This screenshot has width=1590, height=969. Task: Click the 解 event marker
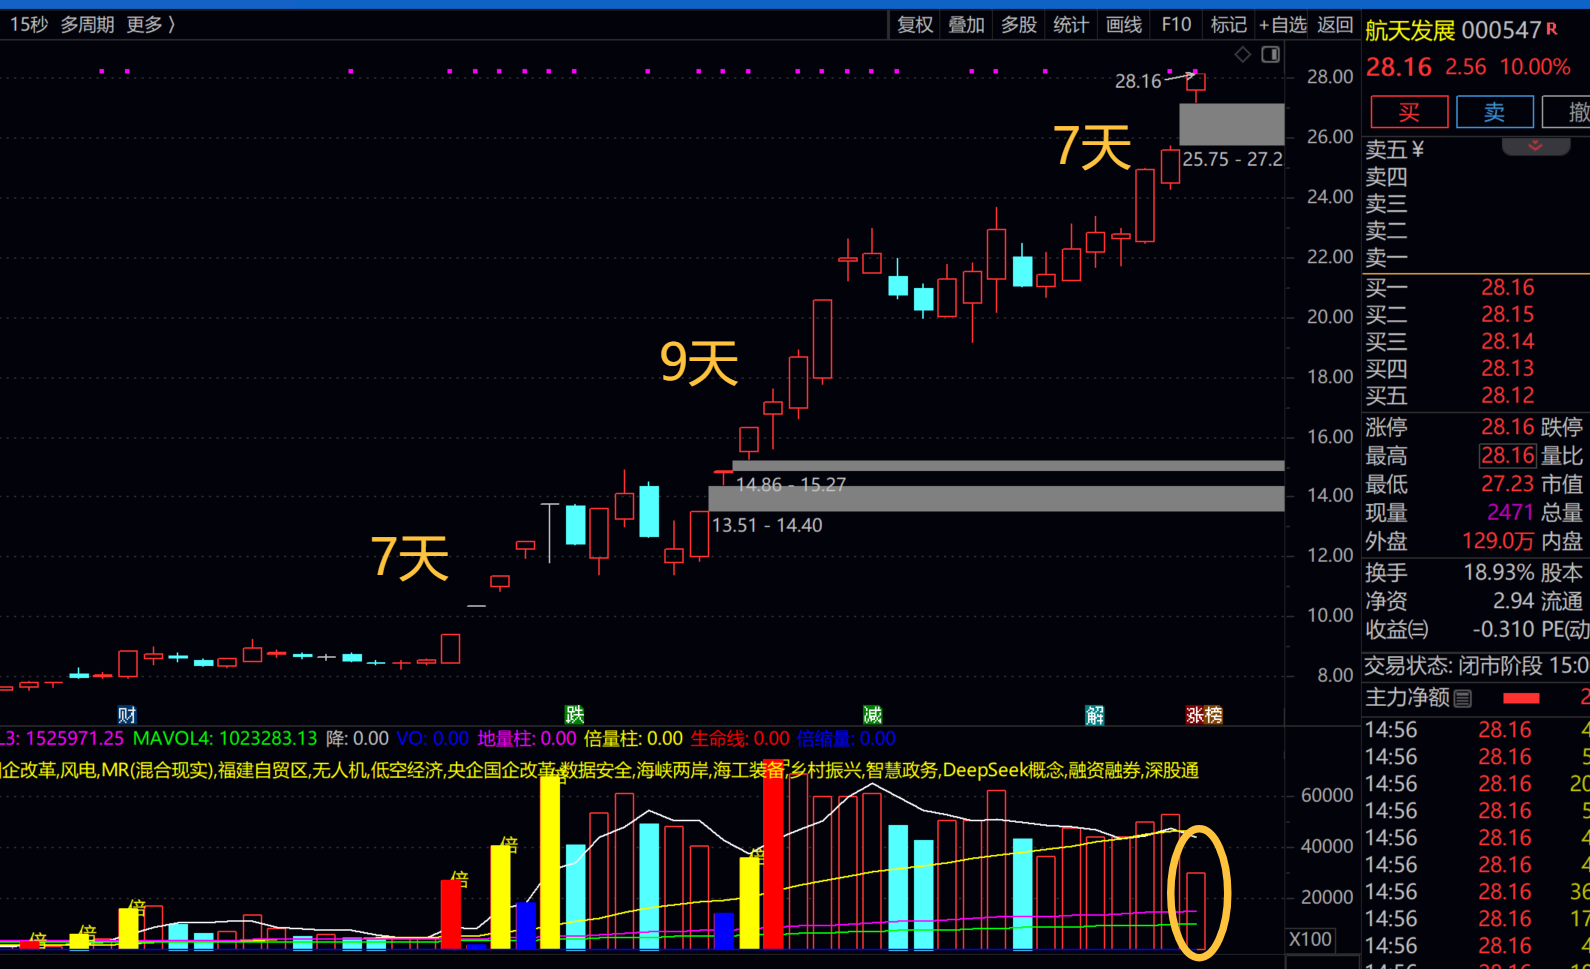click(x=1095, y=714)
